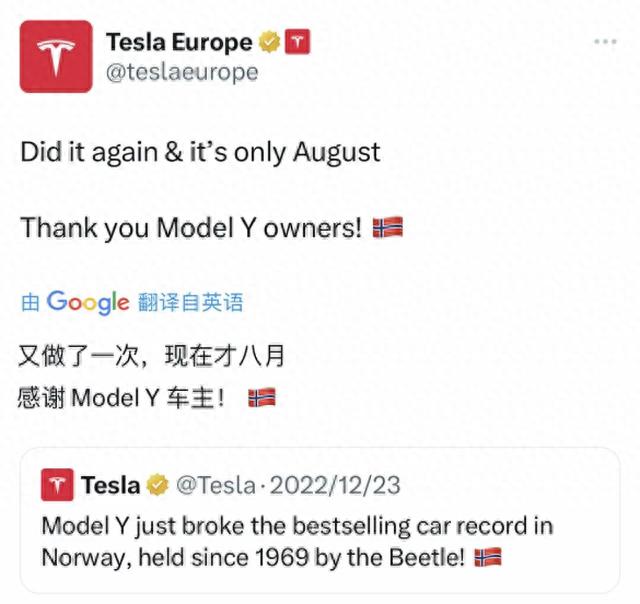The image size is (640, 604).
Task: Click the 'Did it again' tweet text
Action: (x=200, y=152)
